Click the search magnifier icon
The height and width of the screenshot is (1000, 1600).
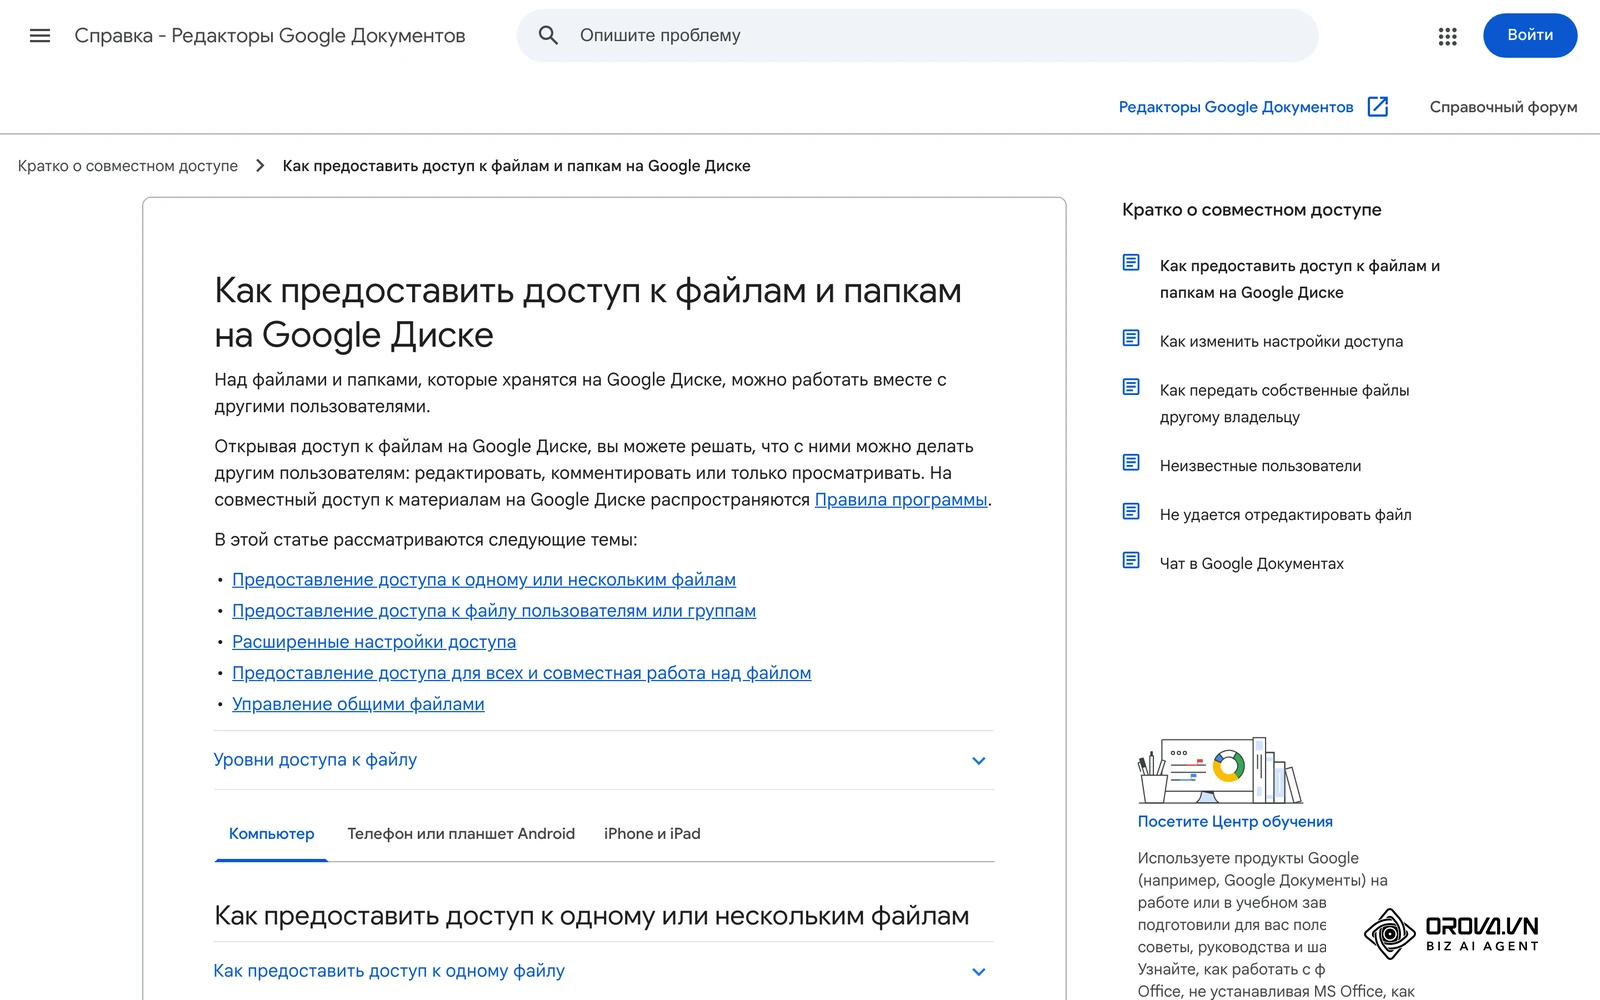pyautogui.click(x=548, y=35)
